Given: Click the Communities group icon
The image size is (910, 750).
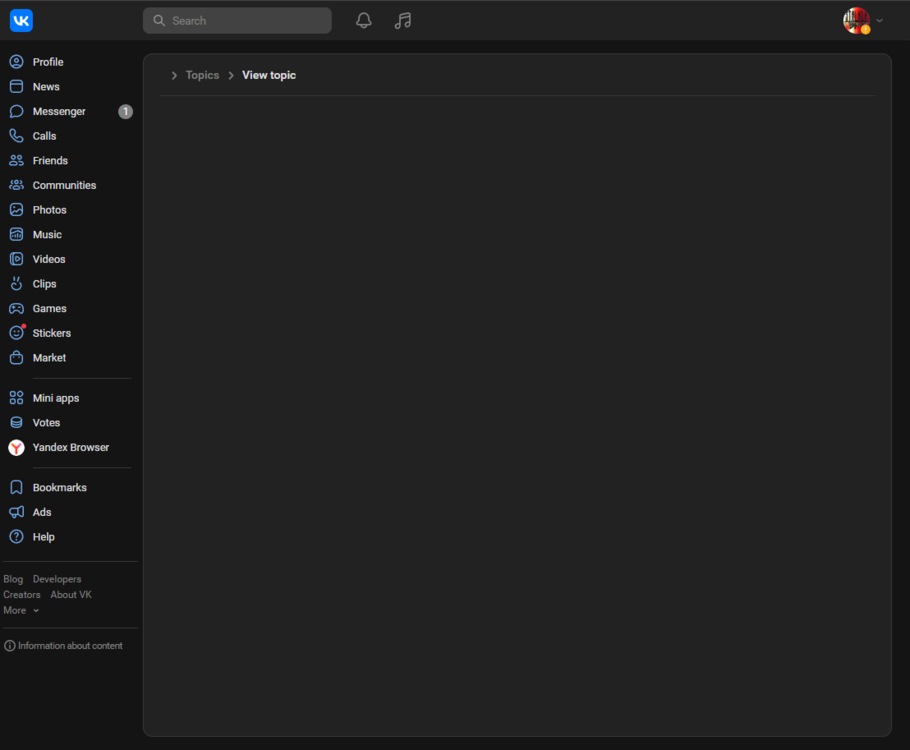Looking at the screenshot, I should pyautogui.click(x=17, y=185).
